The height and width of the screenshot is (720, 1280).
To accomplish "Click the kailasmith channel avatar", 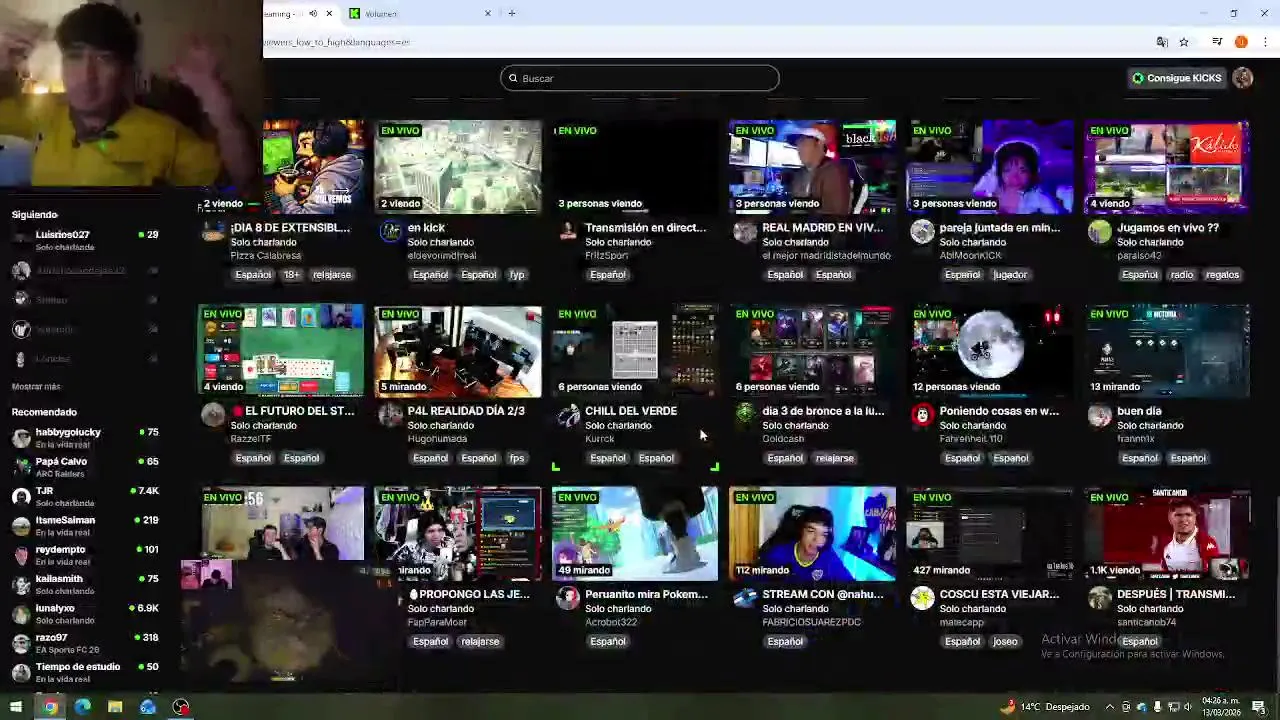I will (21, 584).
